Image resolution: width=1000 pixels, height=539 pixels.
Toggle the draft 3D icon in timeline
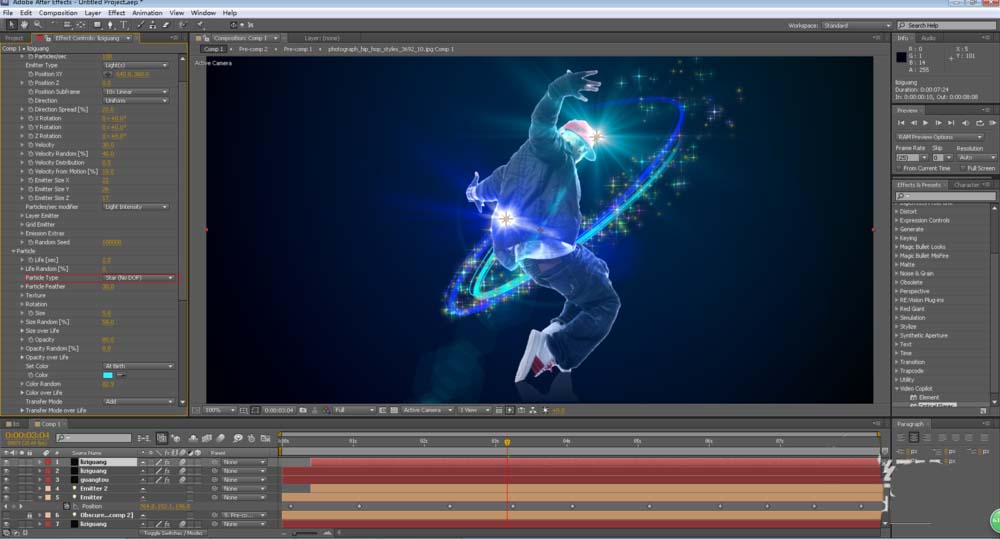pyautogui.click(x=177, y=438)
